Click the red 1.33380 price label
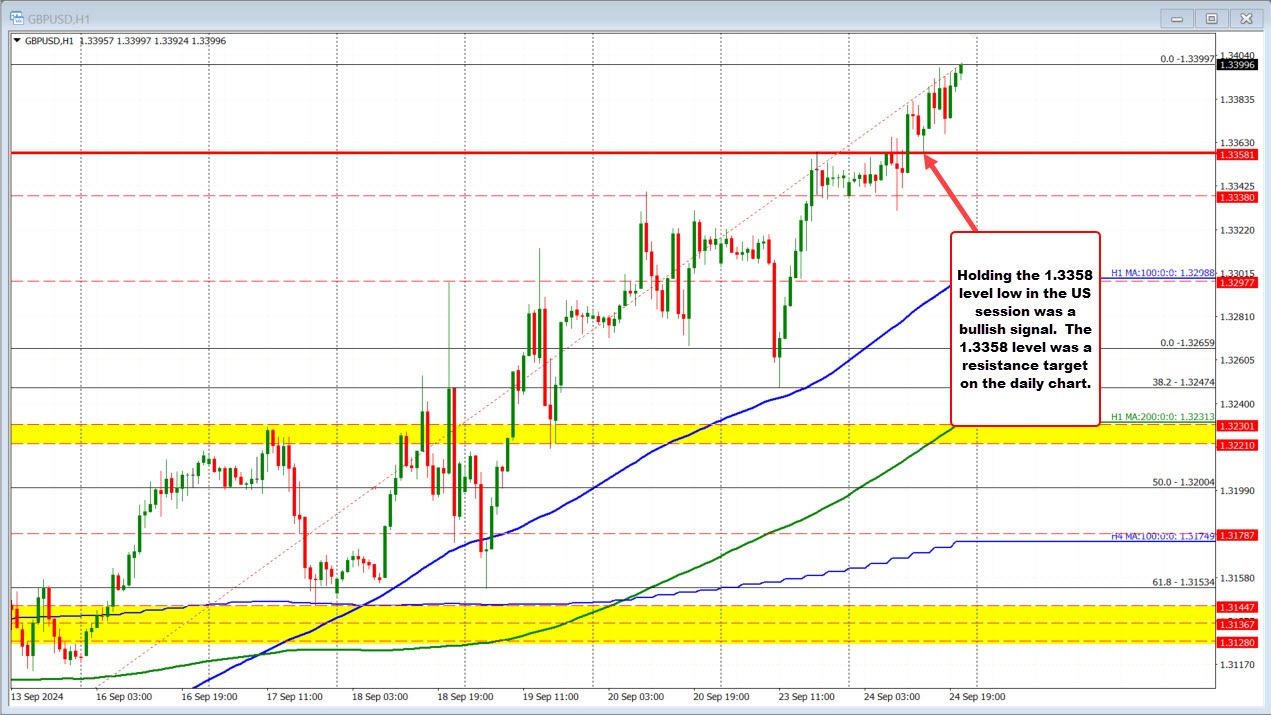This screenshot has height=715, width=1271. pos(1236,198)
